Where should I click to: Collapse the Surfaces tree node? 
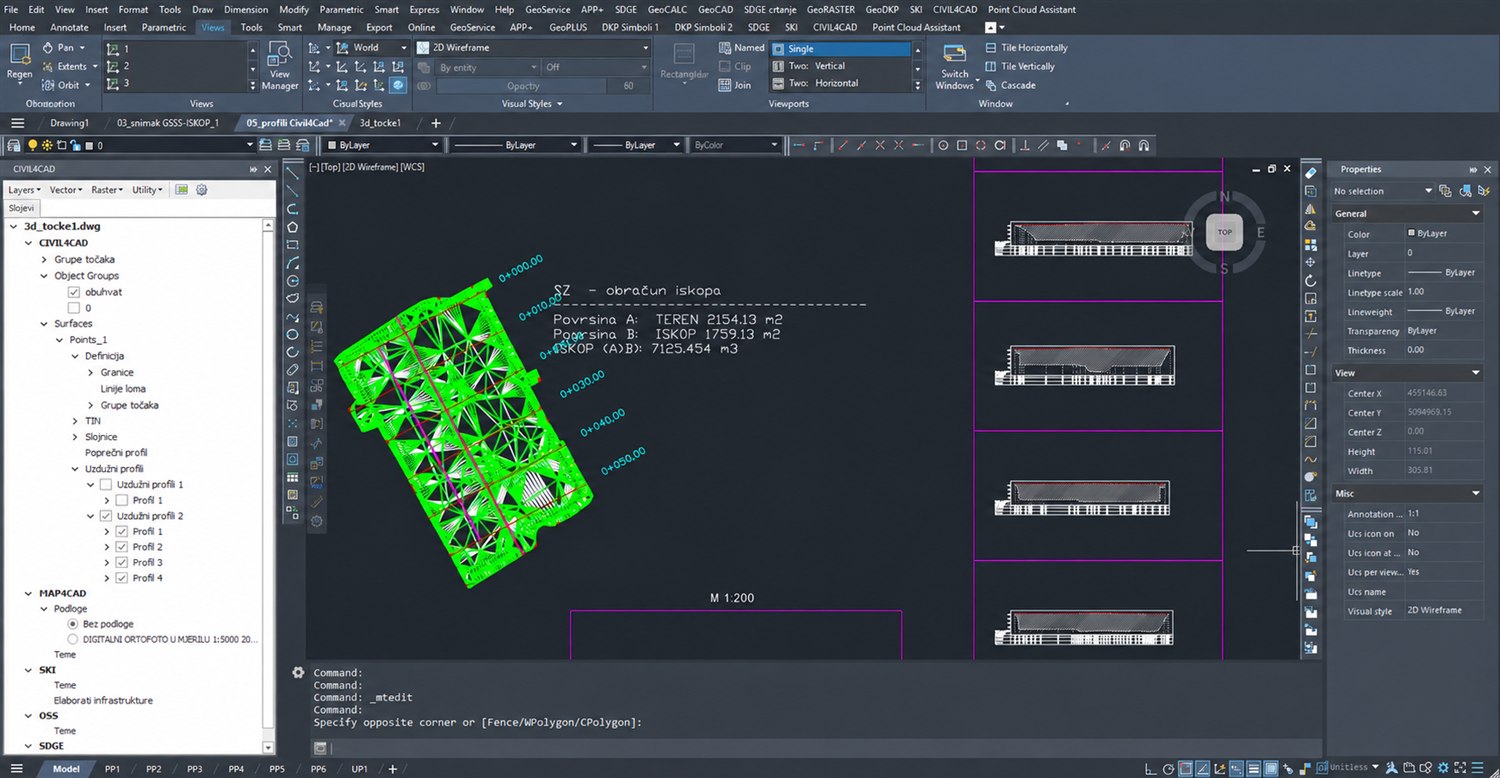click(x=44, y=324)
